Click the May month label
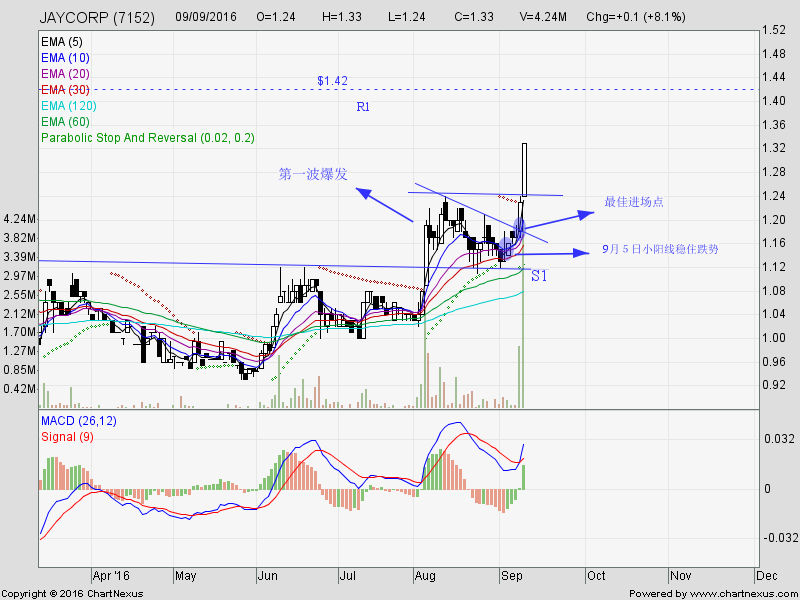 click(x=185, y=576)
